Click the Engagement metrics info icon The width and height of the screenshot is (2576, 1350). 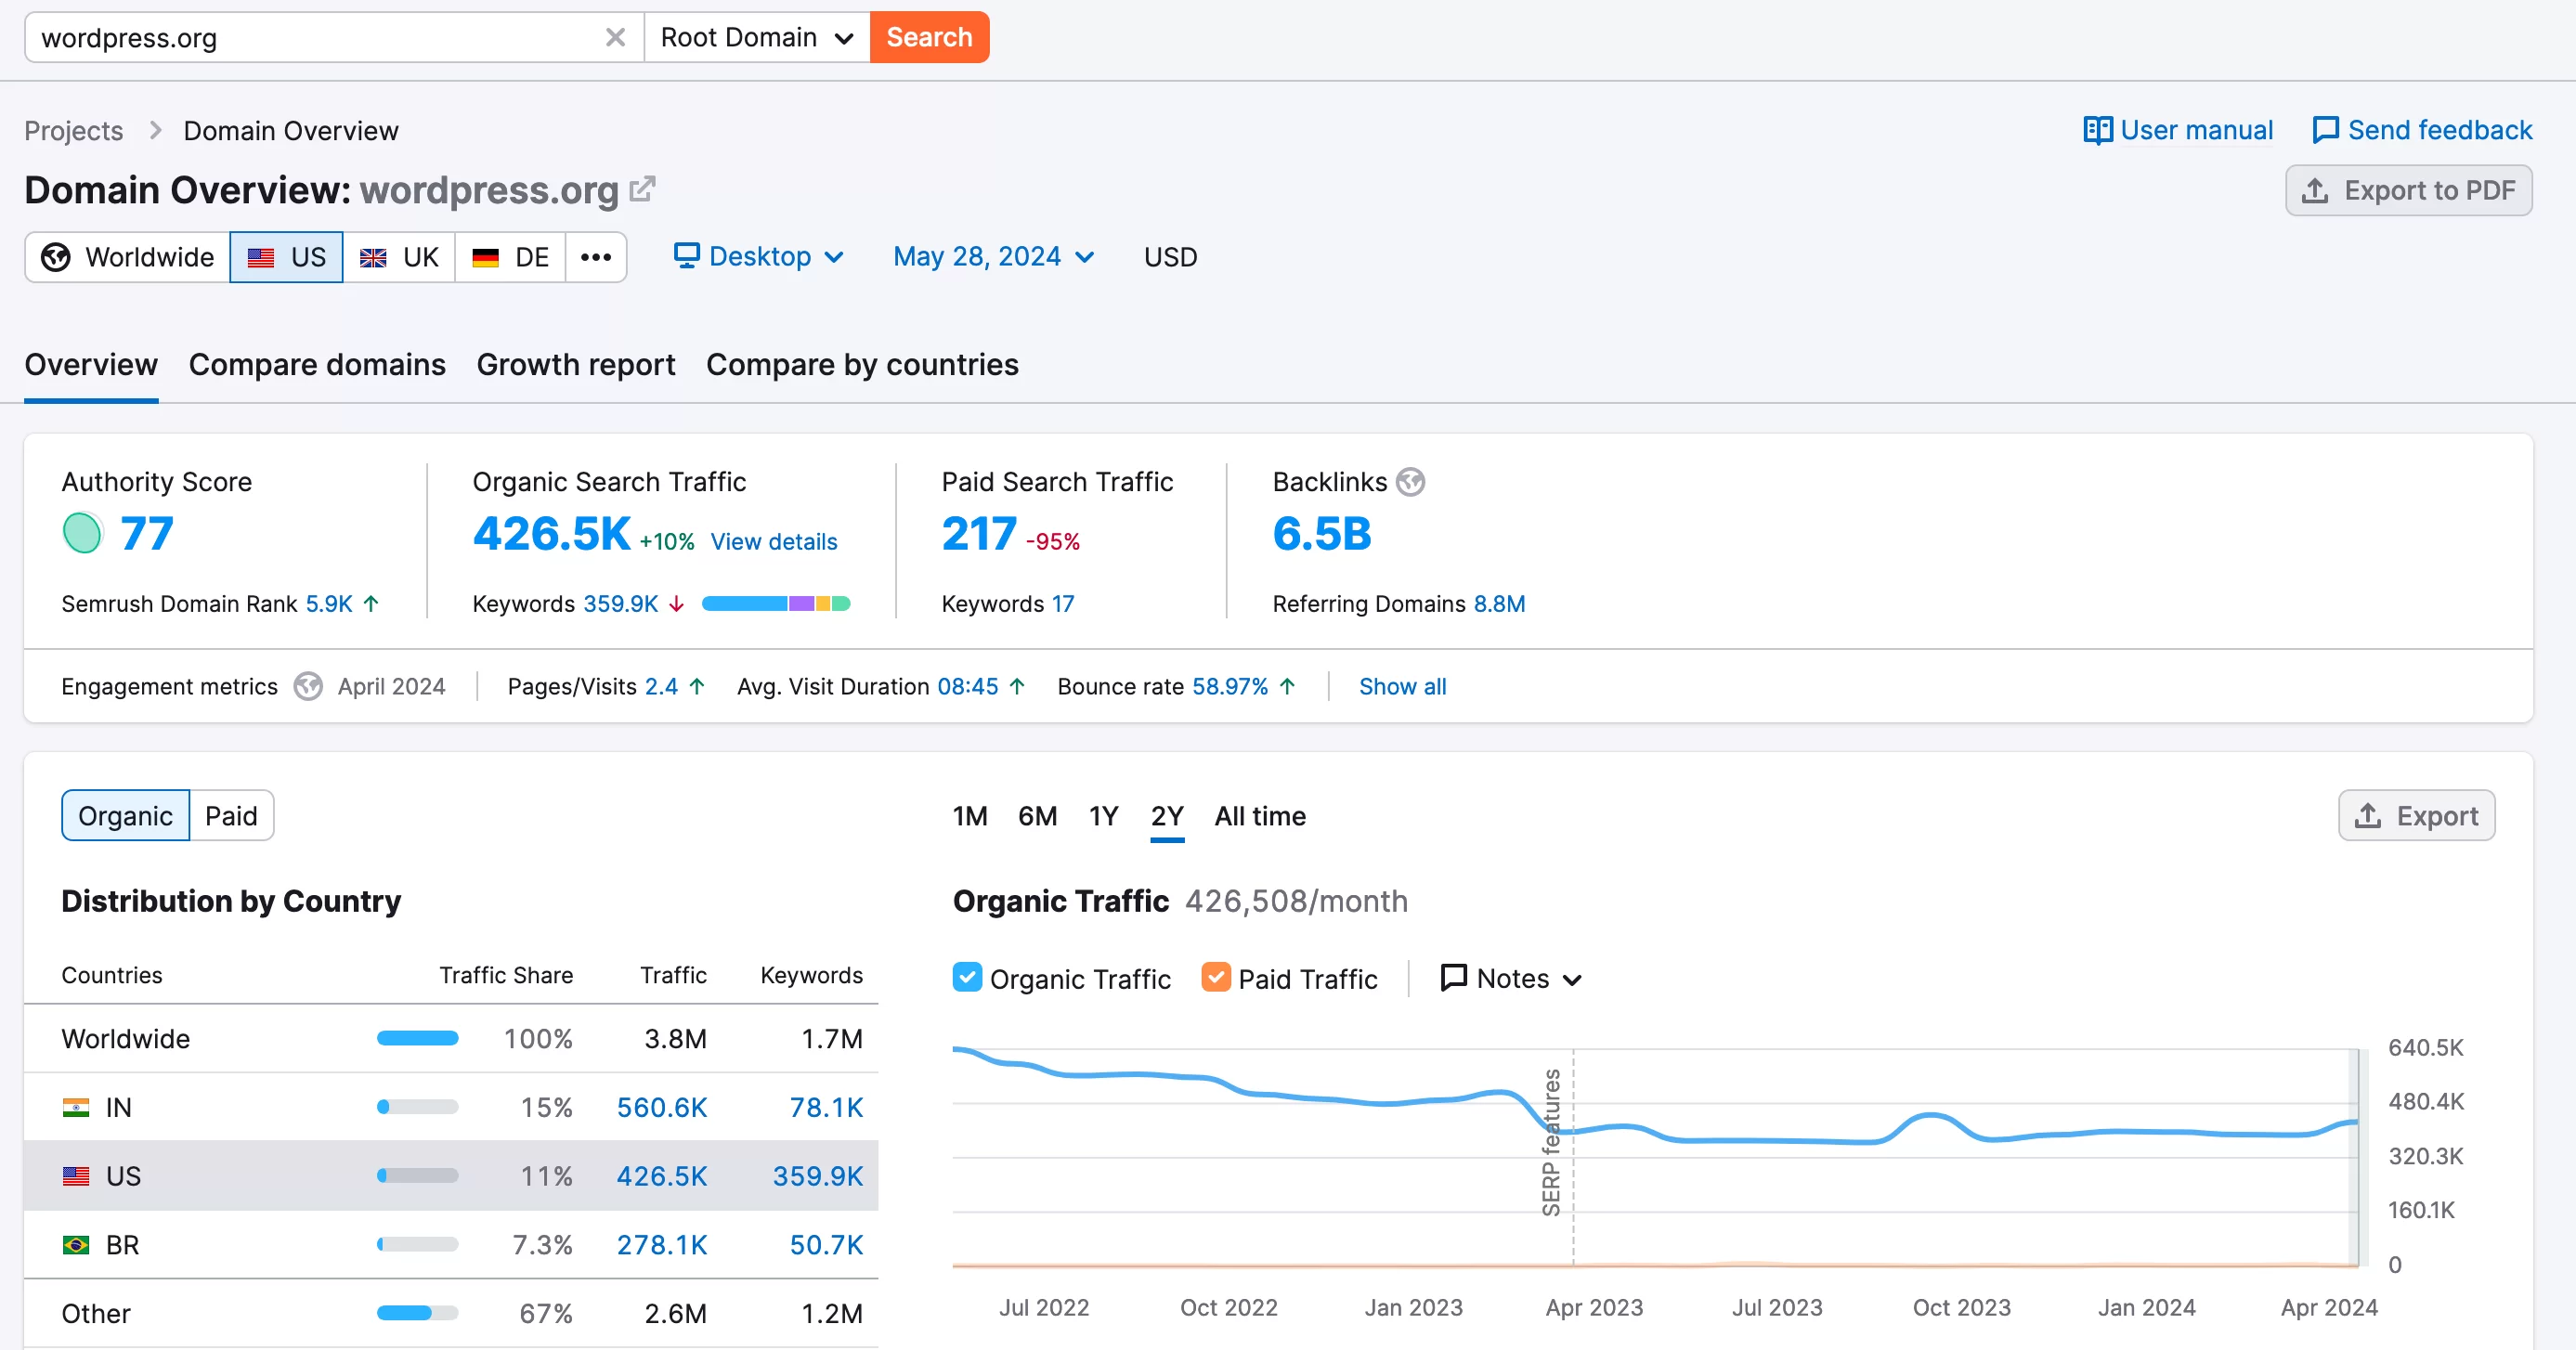click(x=306, y=686)
